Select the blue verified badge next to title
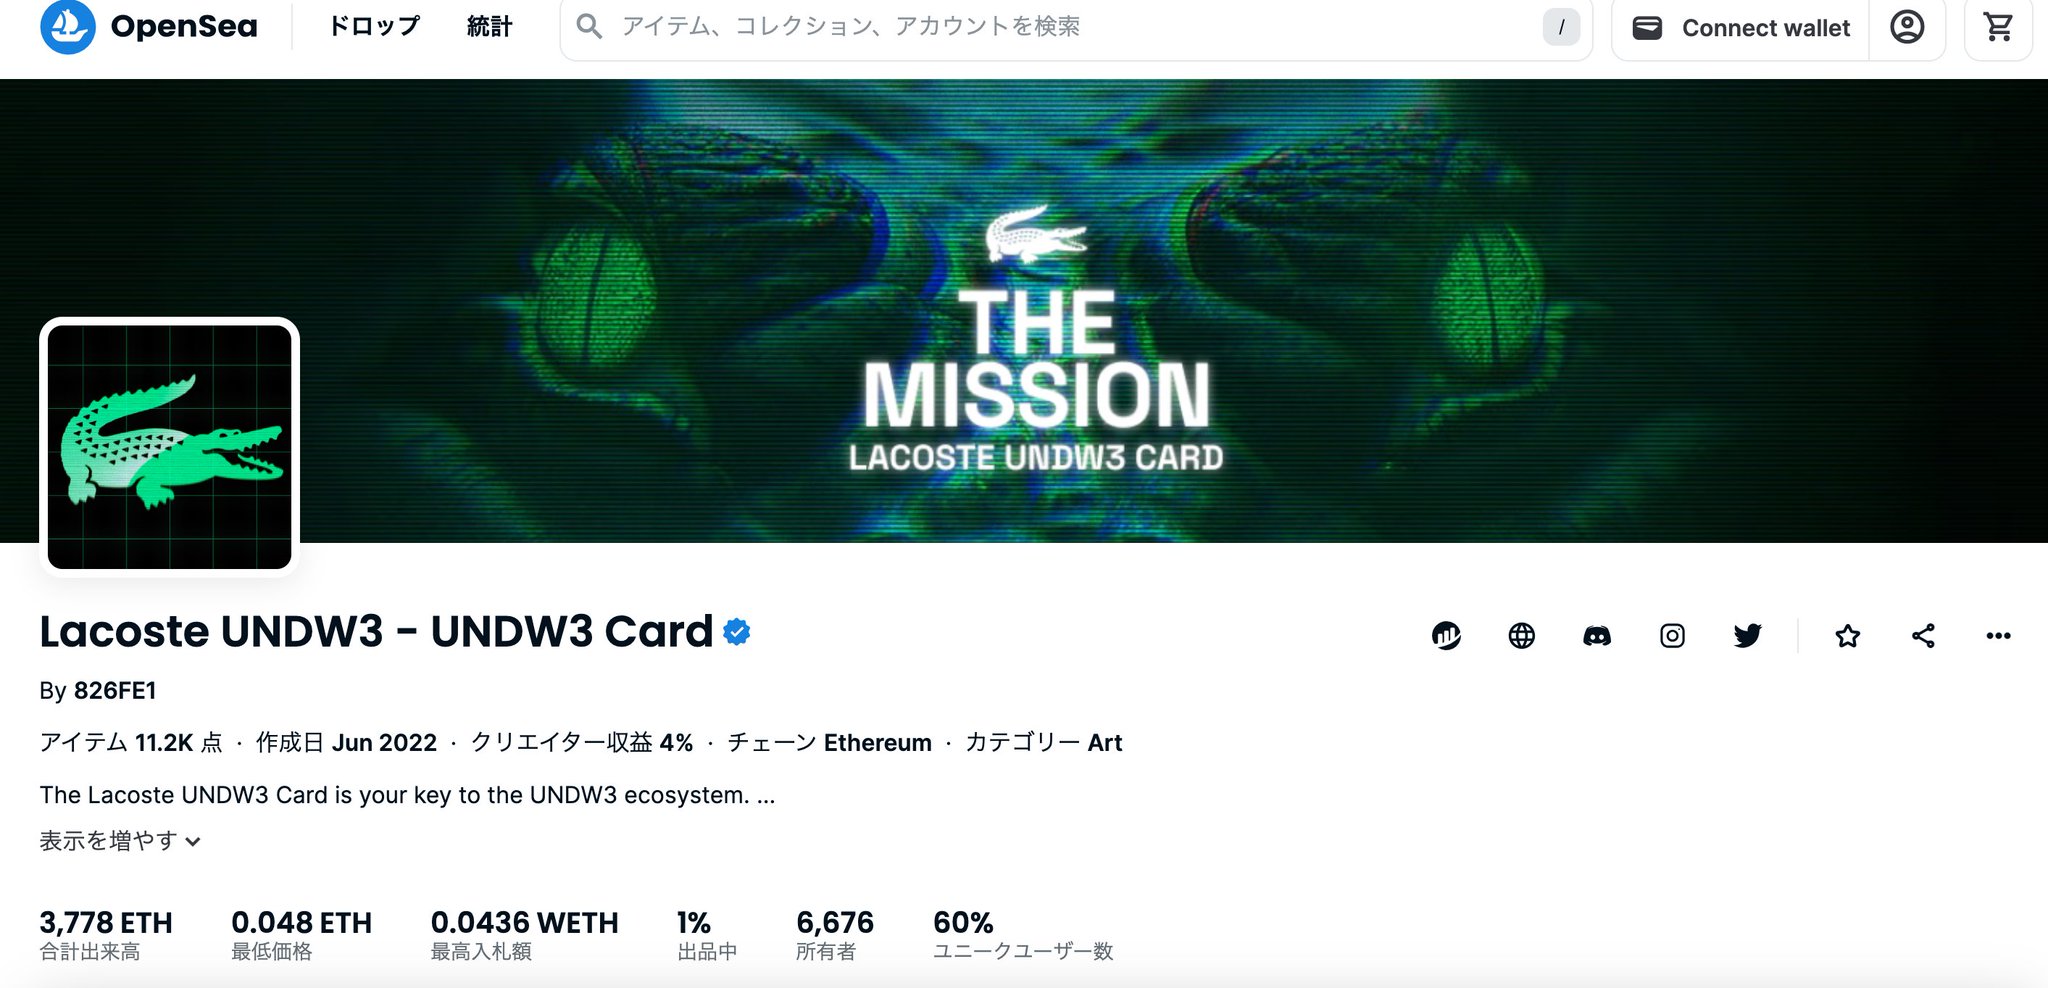 (737, 632)
